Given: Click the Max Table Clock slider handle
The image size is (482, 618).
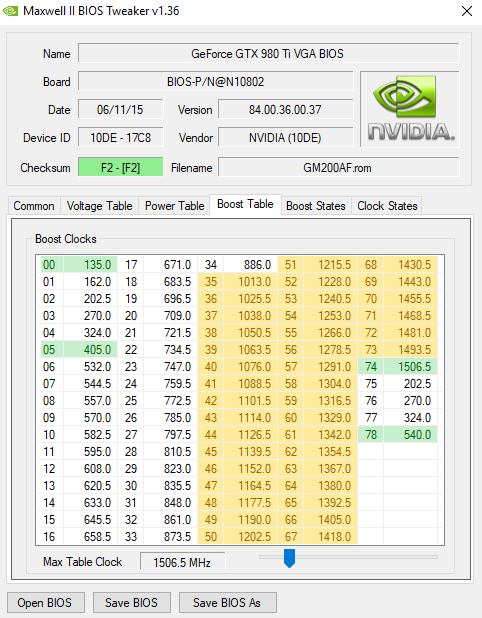Looking at the screenshot, I should [289, 558].
